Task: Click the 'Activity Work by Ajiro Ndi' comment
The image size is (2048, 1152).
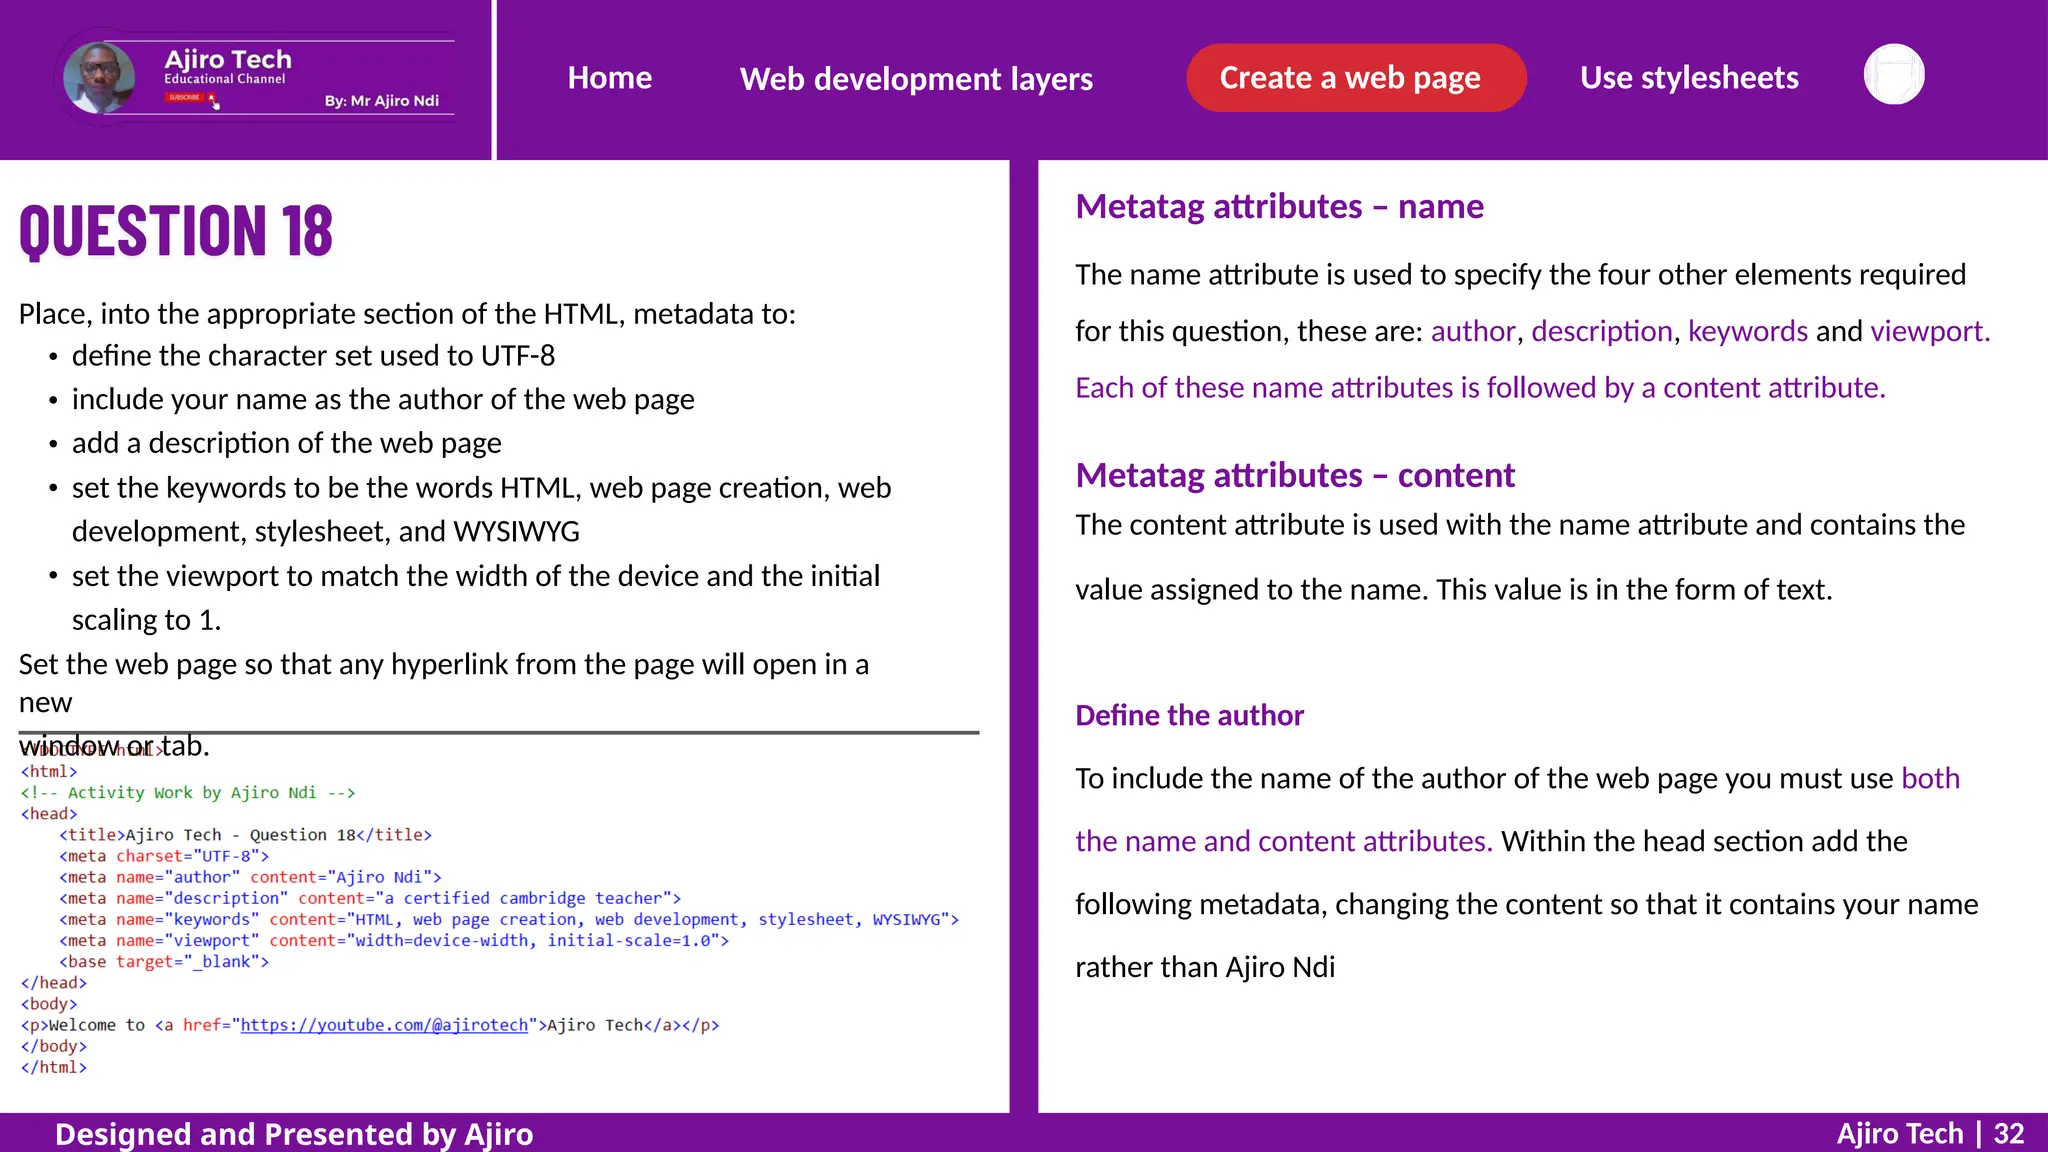Action: click(x=188, y=792)
